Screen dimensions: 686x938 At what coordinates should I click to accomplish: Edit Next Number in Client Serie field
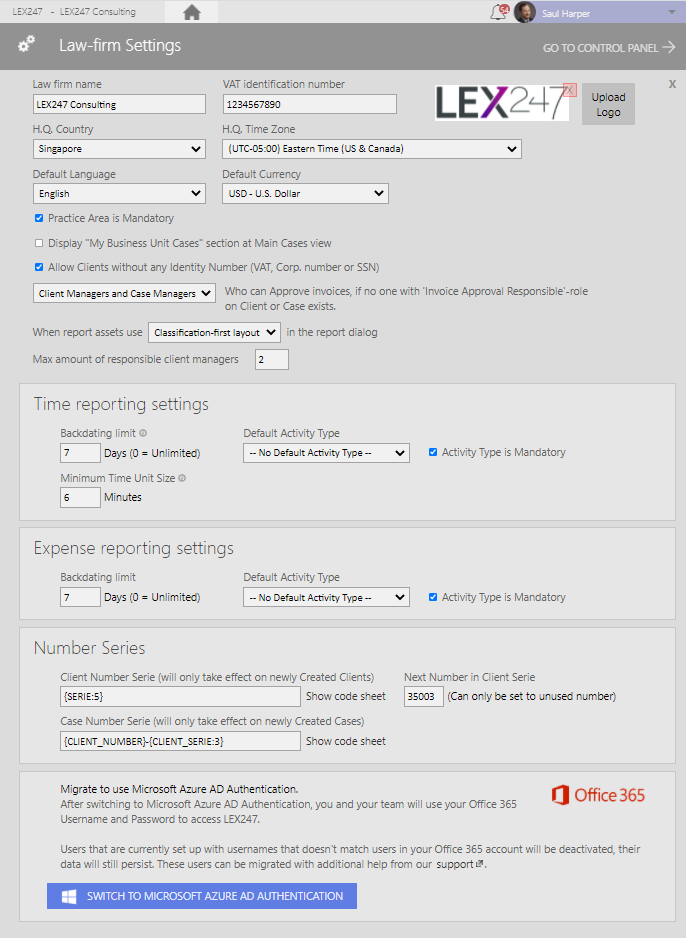click(x=423, y=696)
